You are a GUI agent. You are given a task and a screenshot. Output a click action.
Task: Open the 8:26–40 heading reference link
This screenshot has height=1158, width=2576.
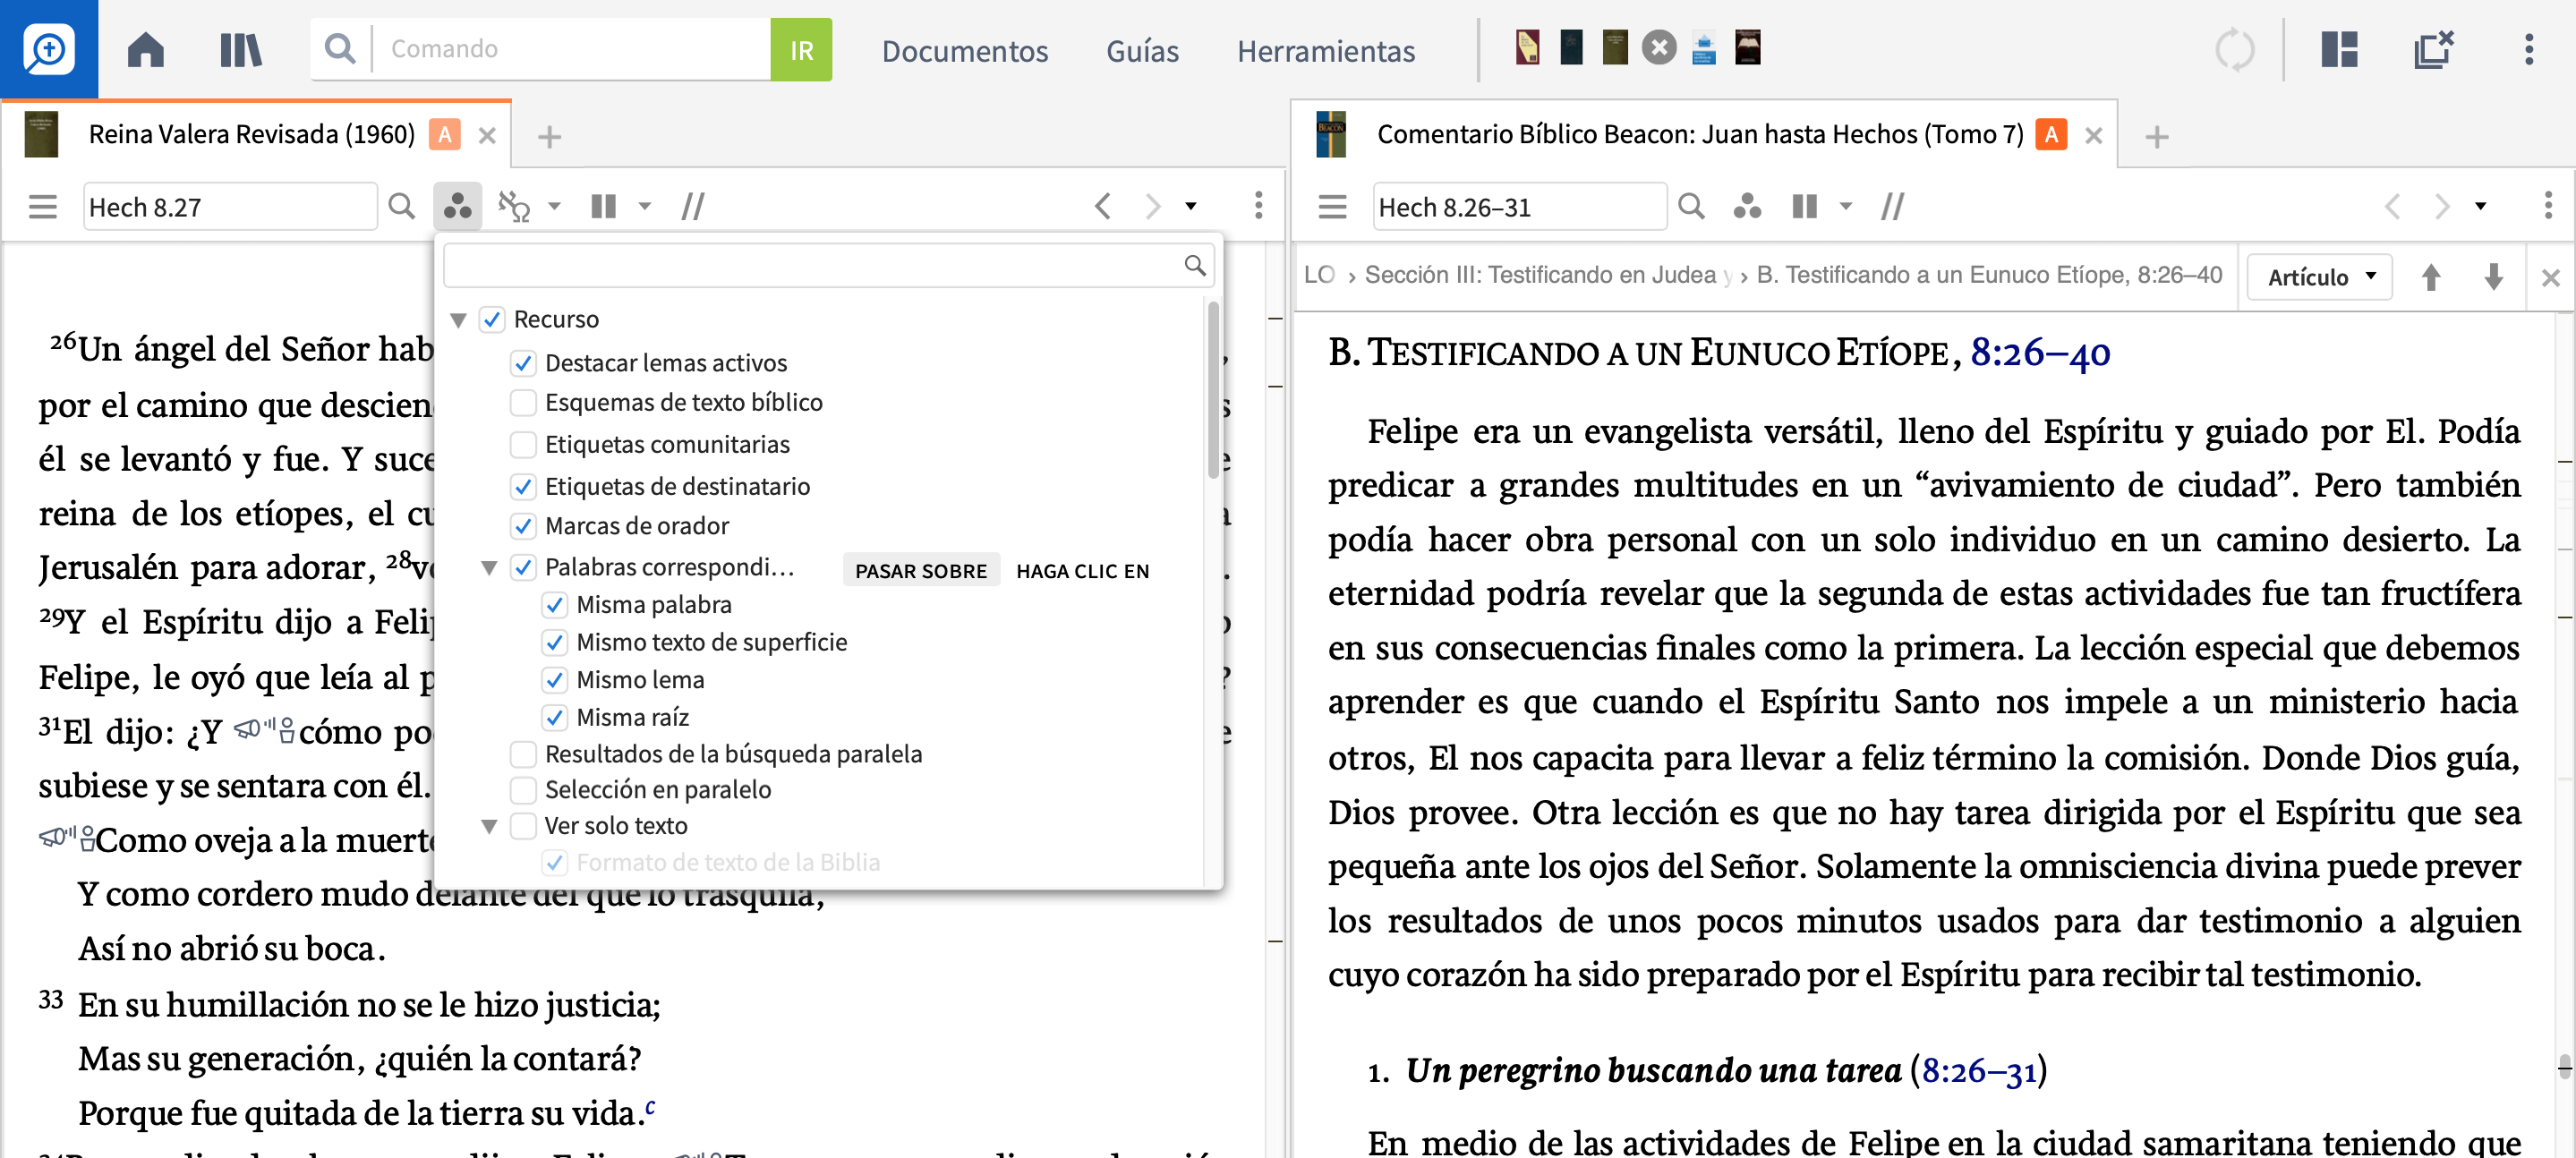click(x=2040, y=353)
